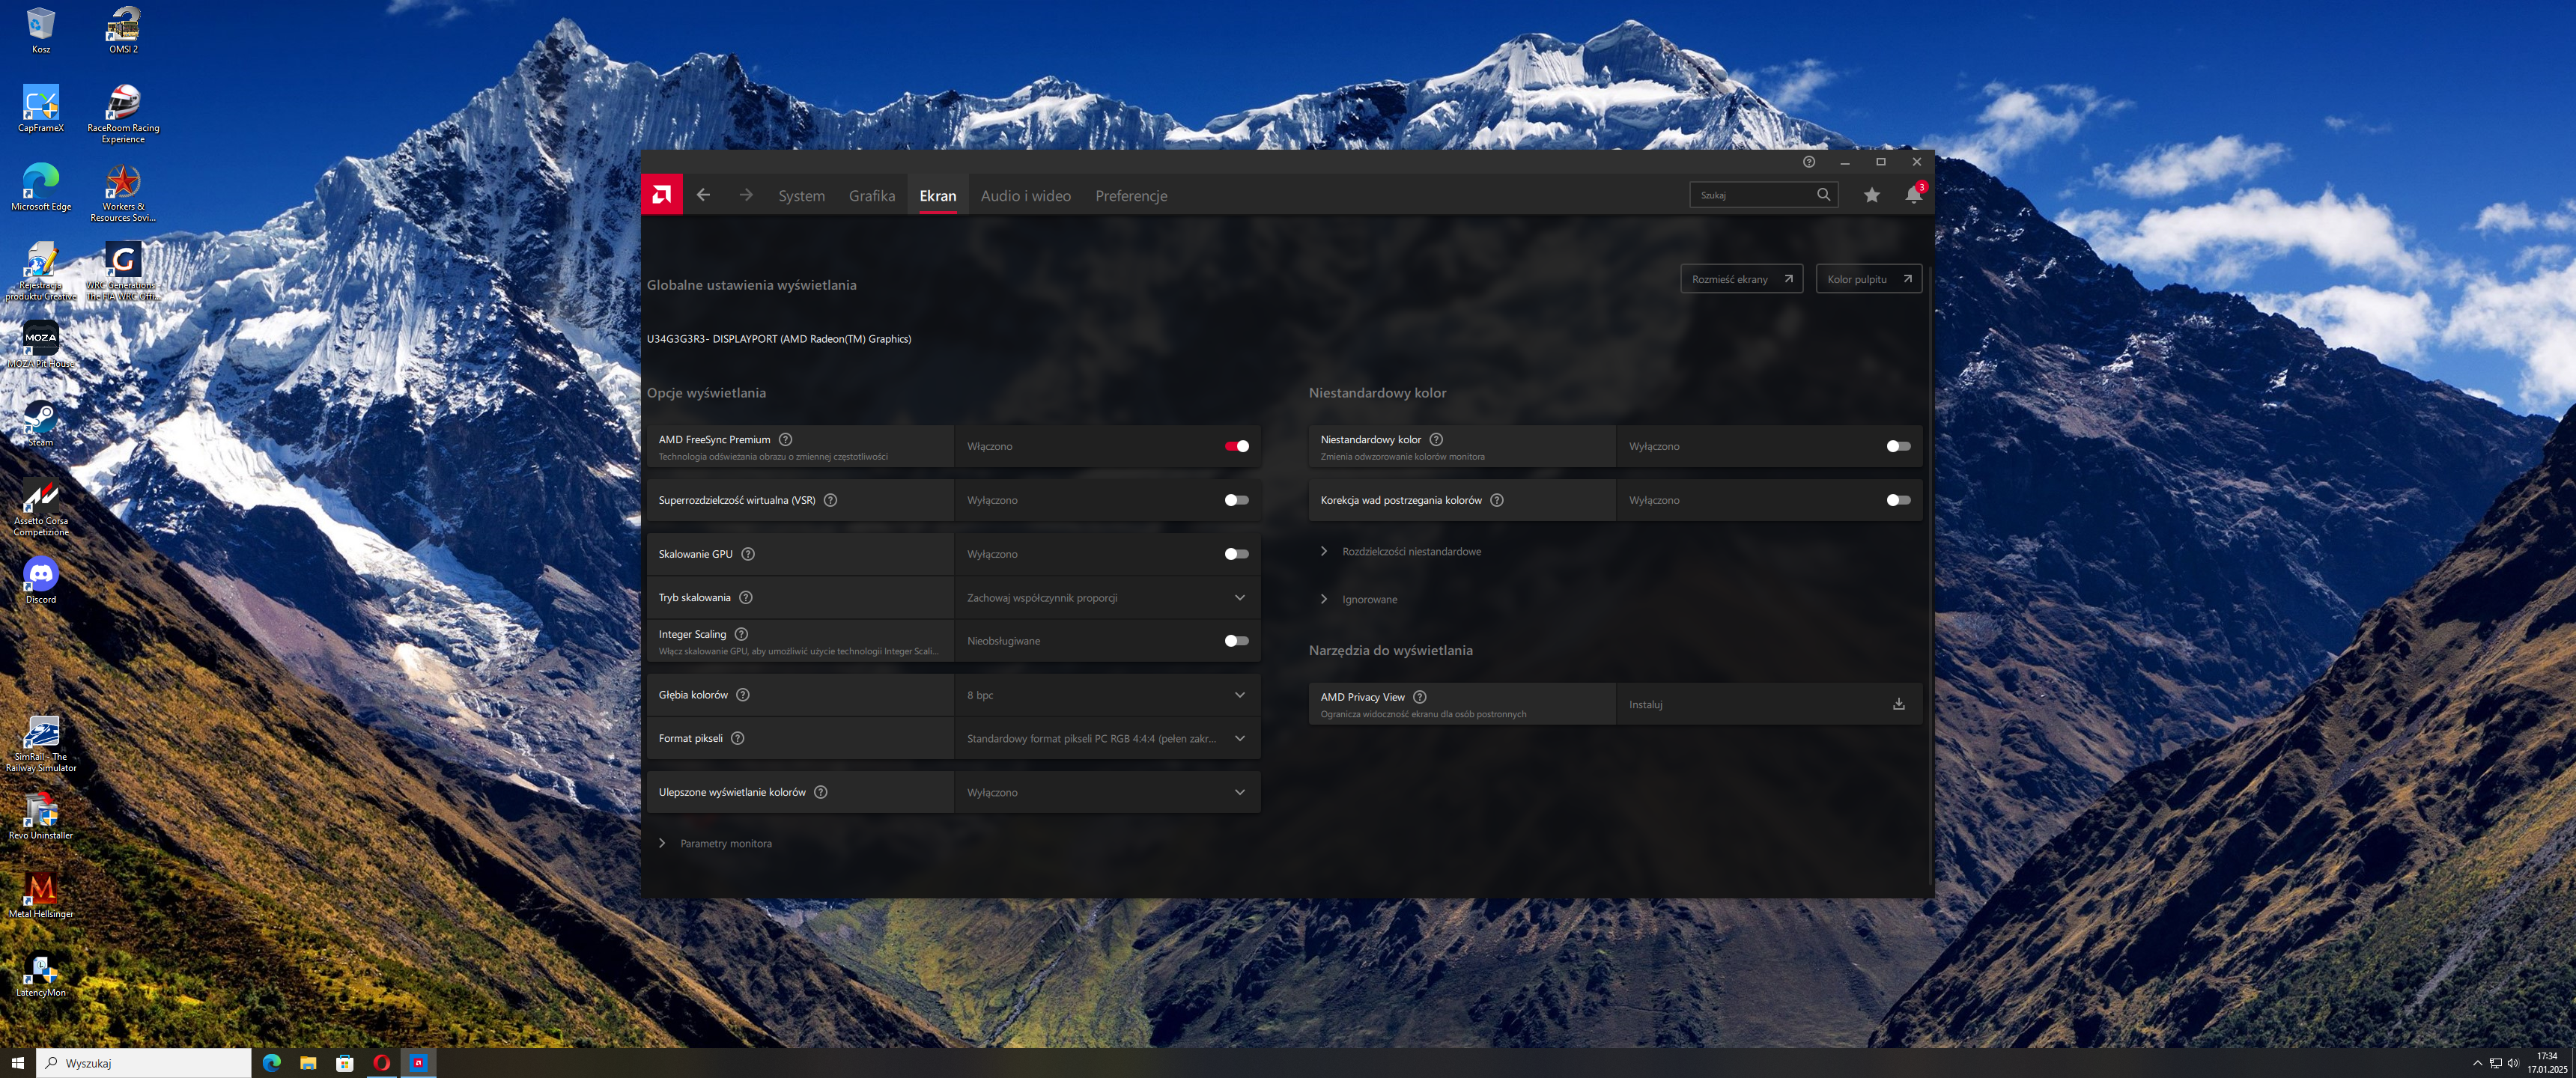This screenshot has width=2576, height=1078.
Task: Expand the Parametry monitora section
Action: (724, 843)
